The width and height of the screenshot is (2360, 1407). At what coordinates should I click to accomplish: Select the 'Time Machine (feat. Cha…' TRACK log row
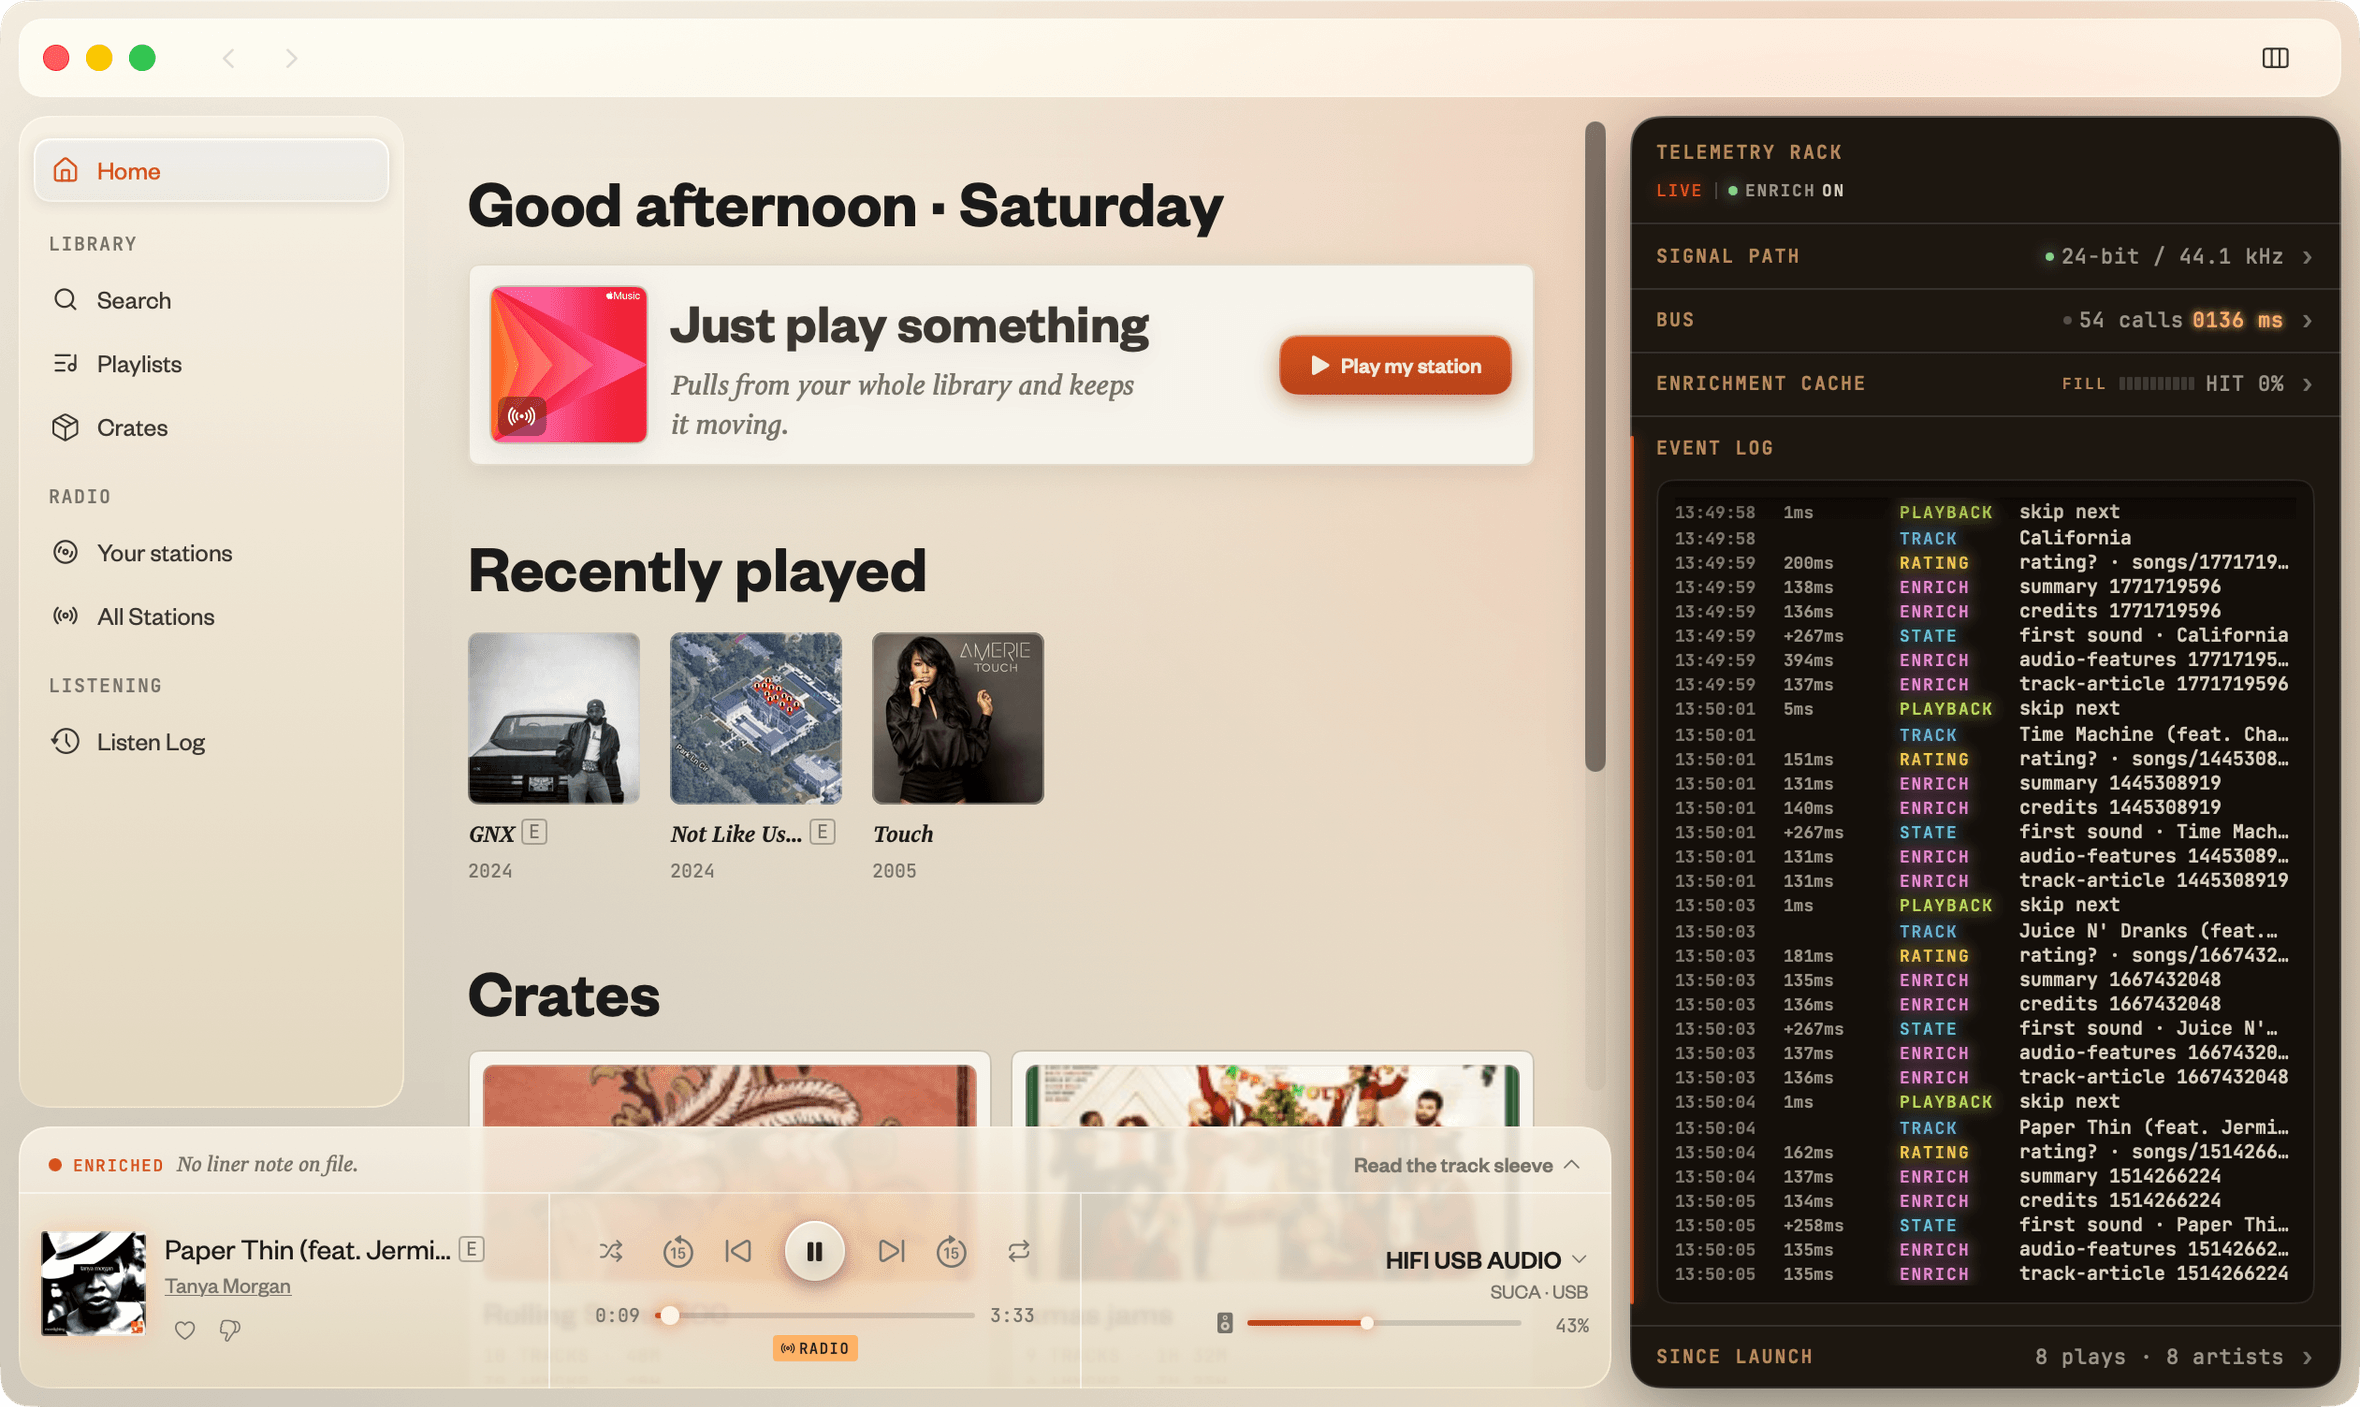pos(1984,735)
